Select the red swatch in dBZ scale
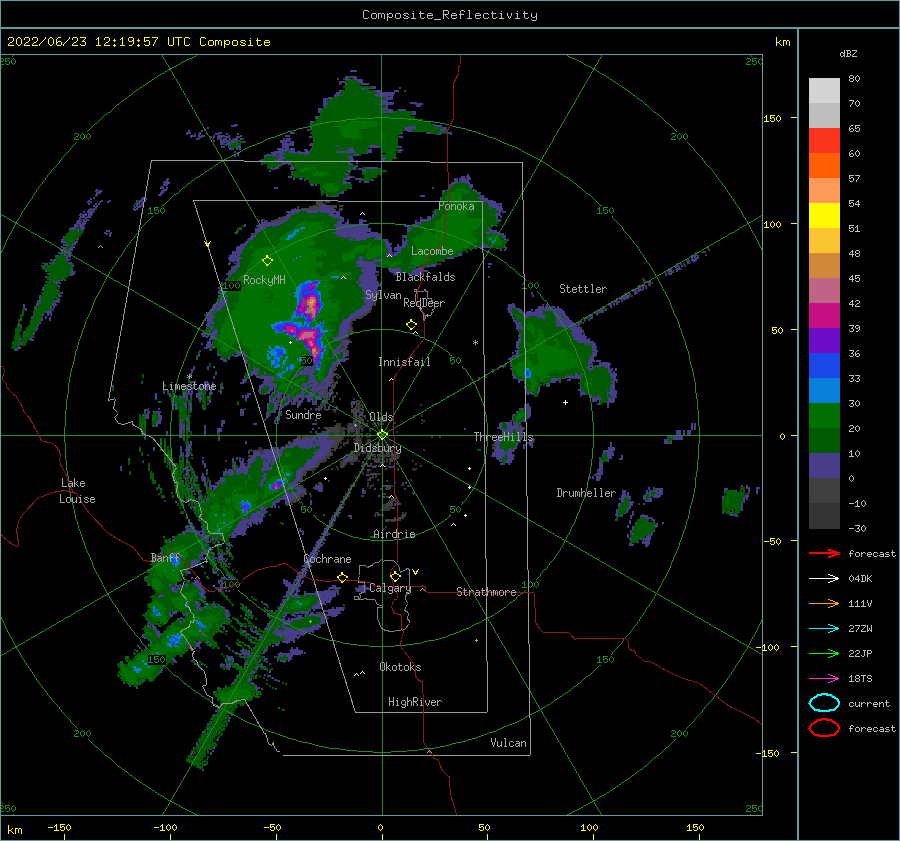The height and width of the screenshot is (841, 900). click(x=824, y=140)
